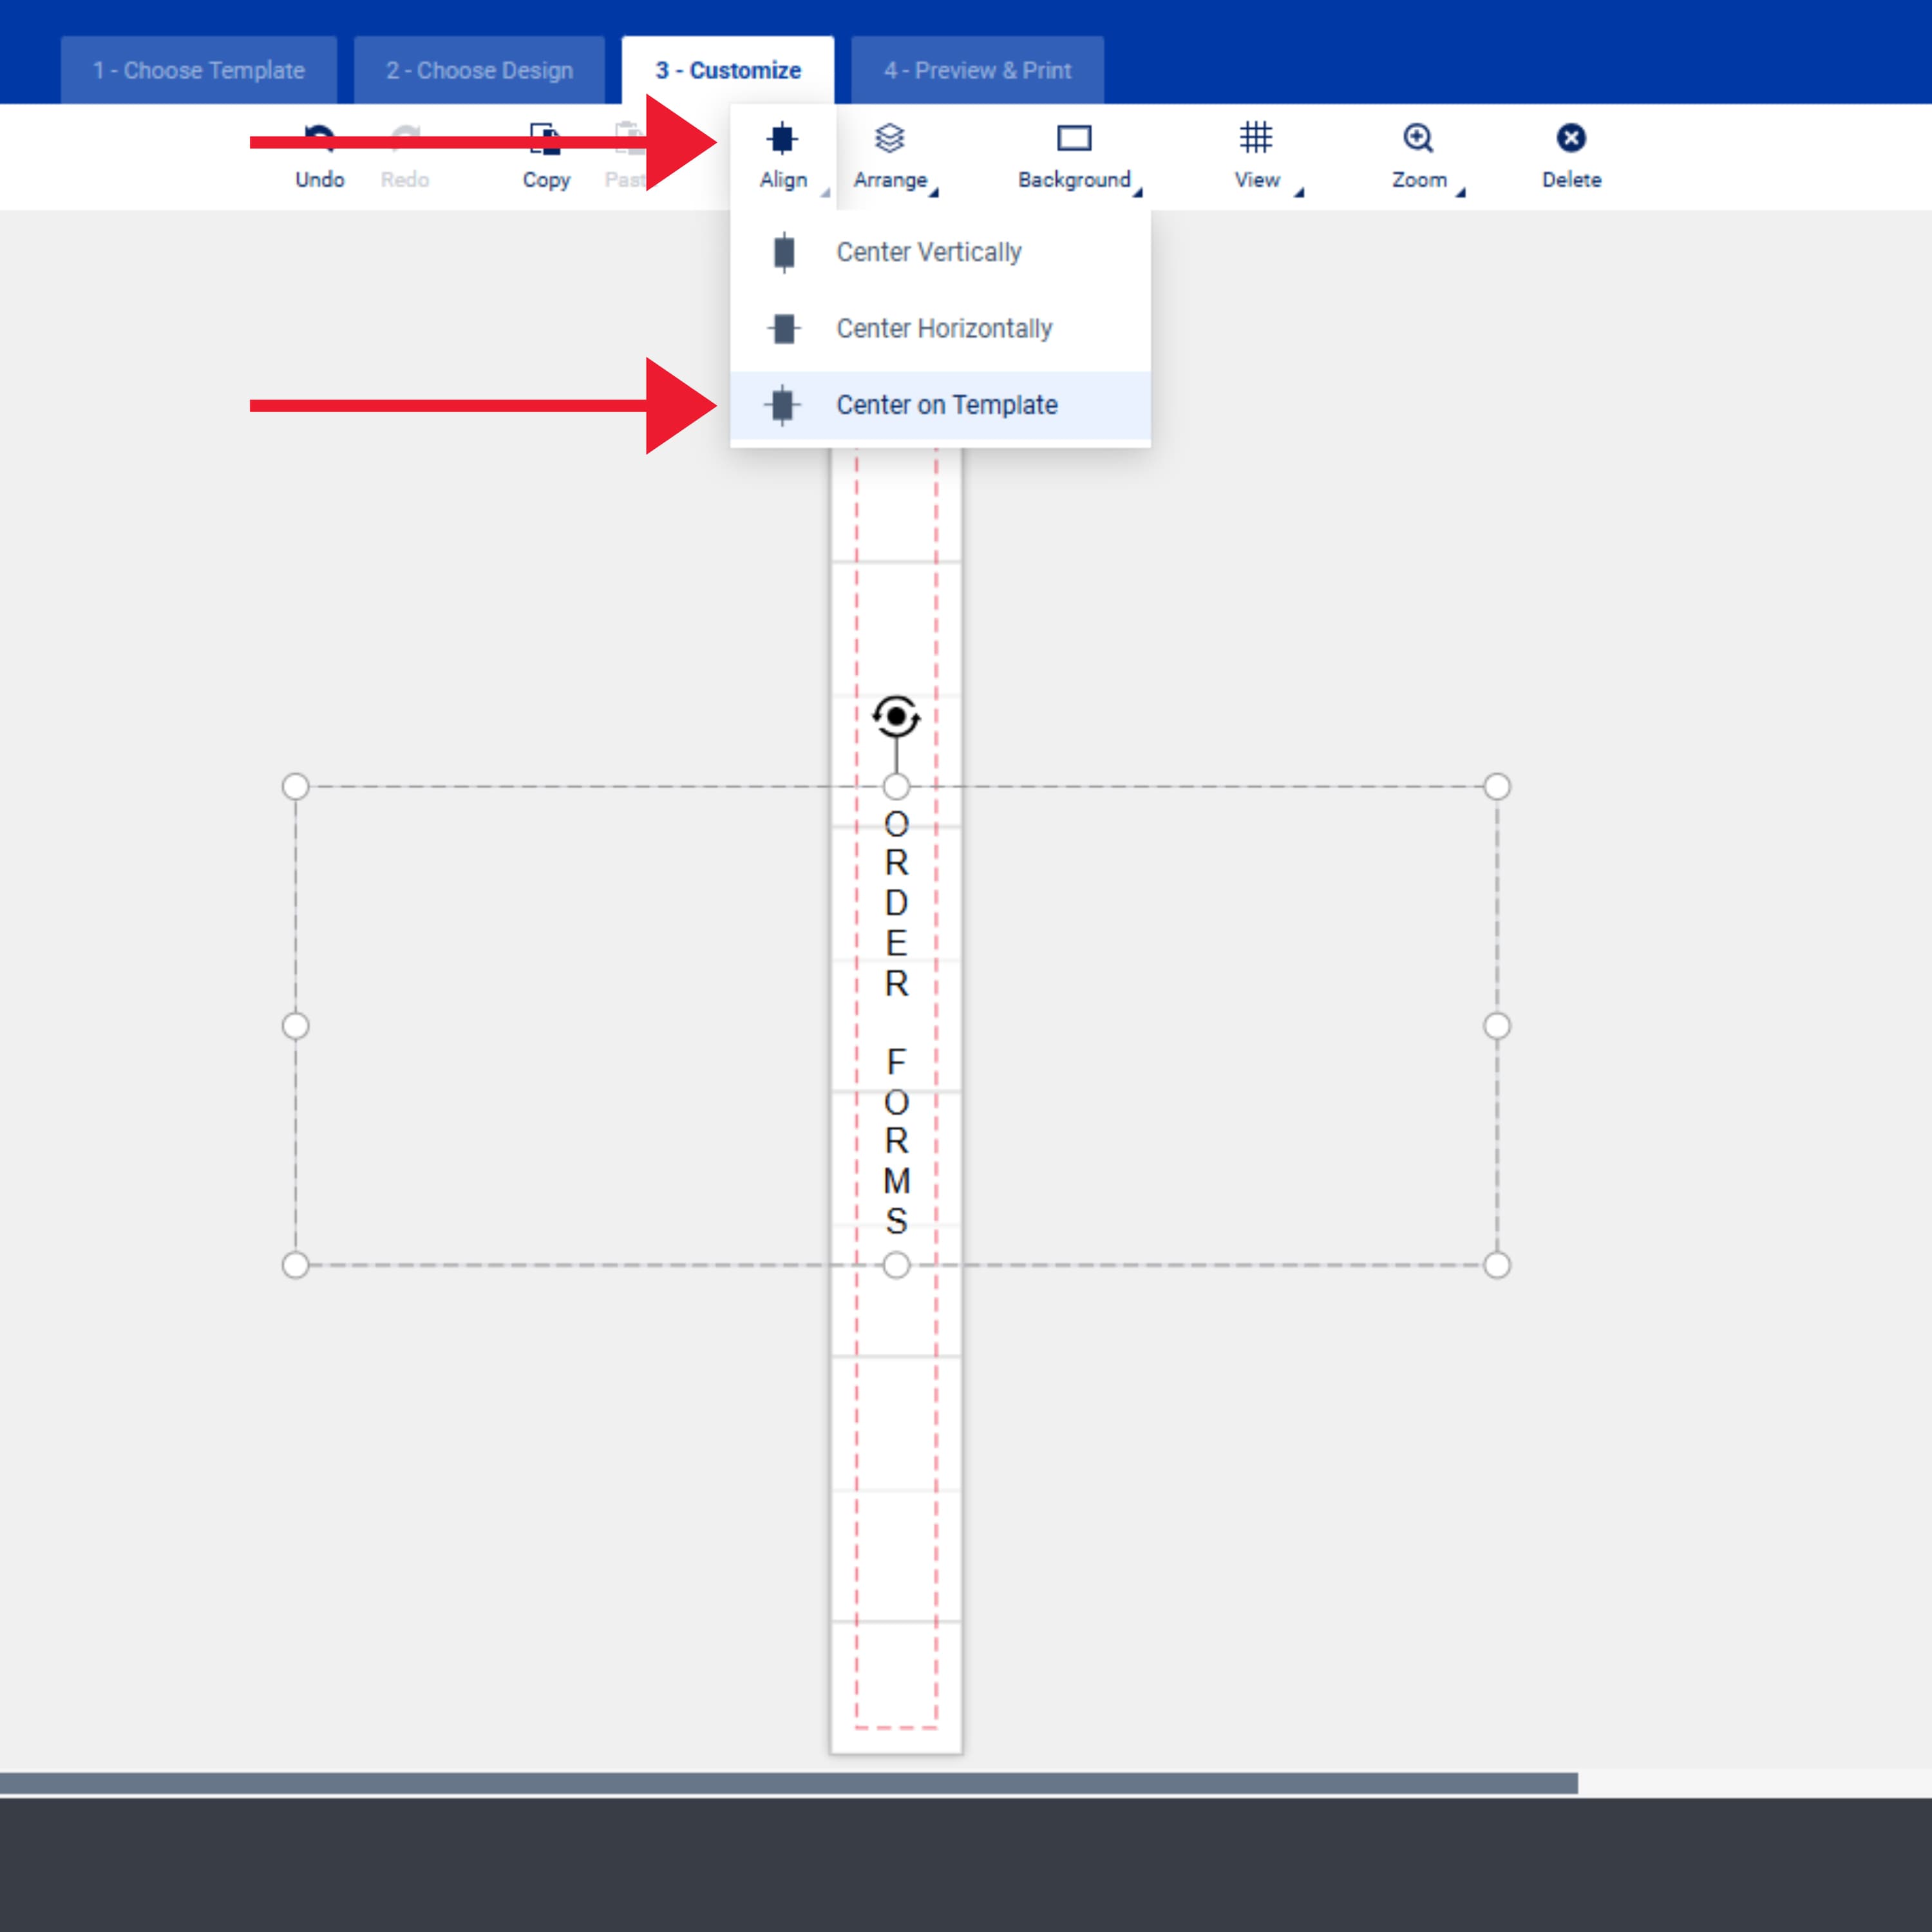Select the Center Horizontally menu option

tap(940, 328)
